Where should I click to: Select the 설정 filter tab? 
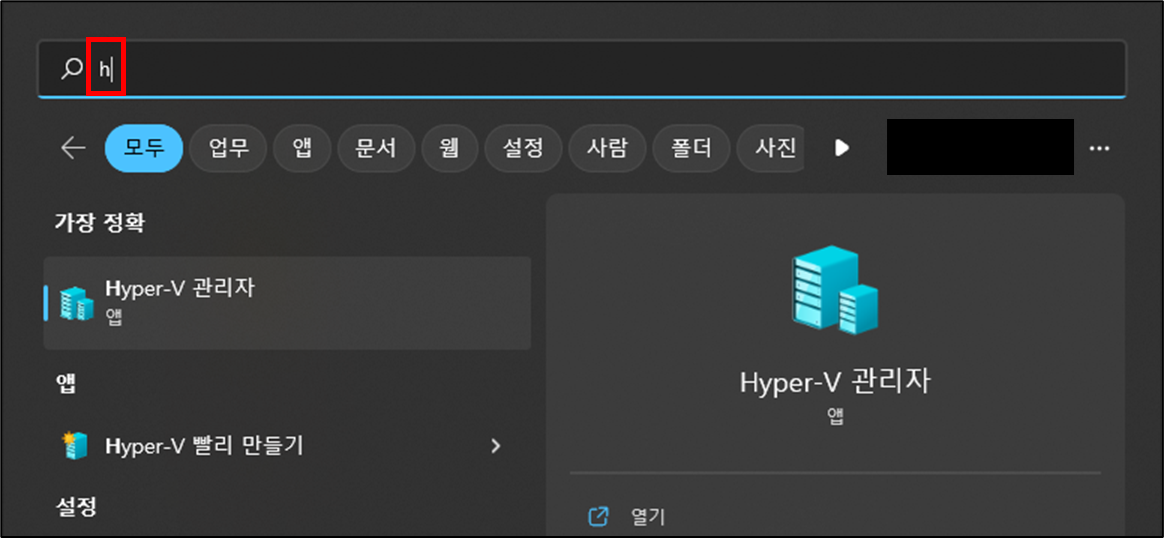[523, 148]
